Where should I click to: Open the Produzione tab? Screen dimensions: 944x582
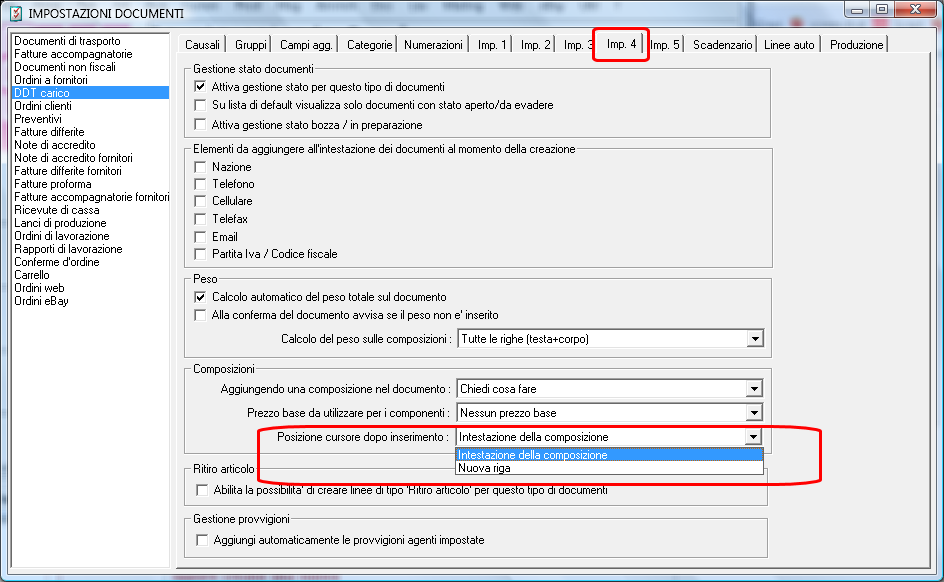[856, 45]
